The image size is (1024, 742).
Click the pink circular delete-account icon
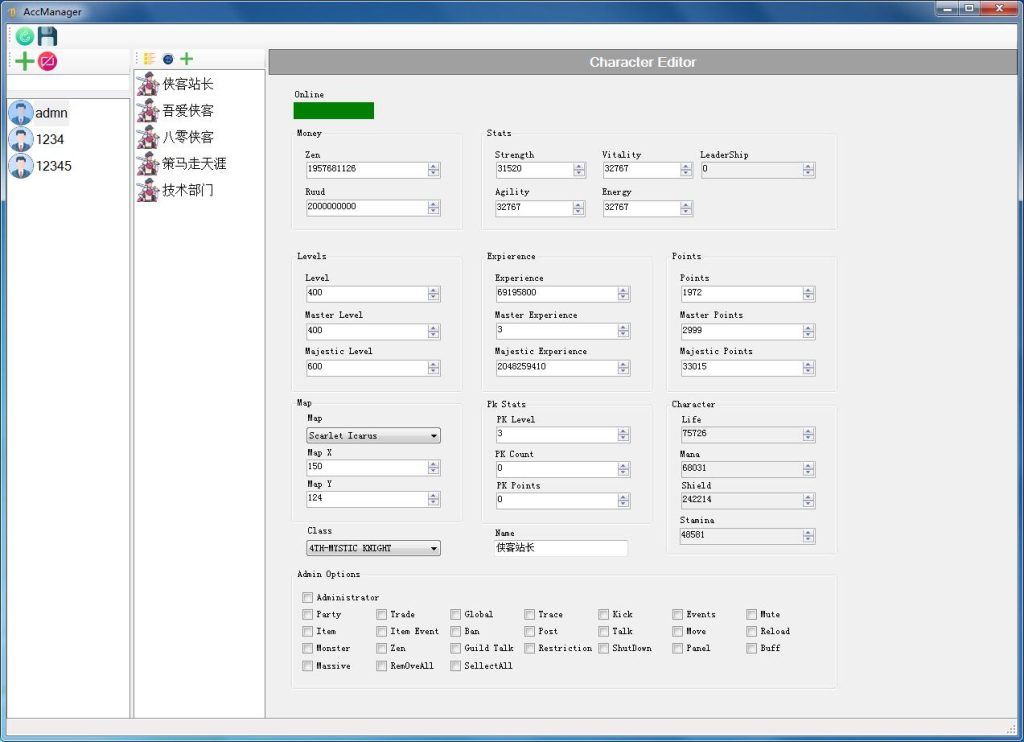click(x=47, y=62)
